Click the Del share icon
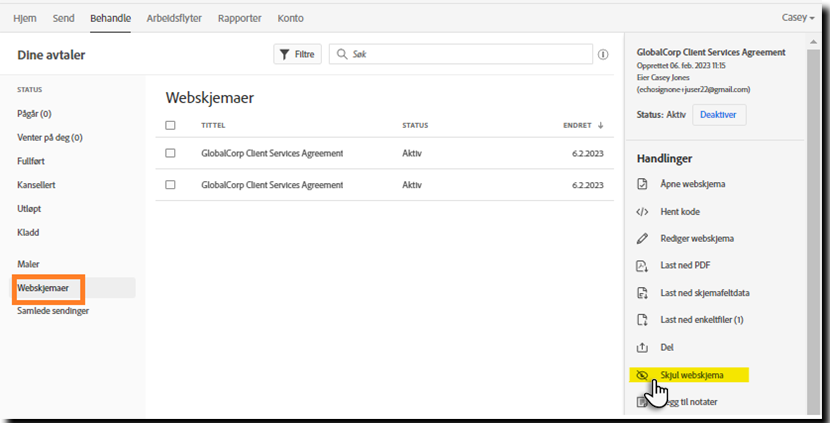This screenshot has width=830, height=423. (x=642, y=347)
